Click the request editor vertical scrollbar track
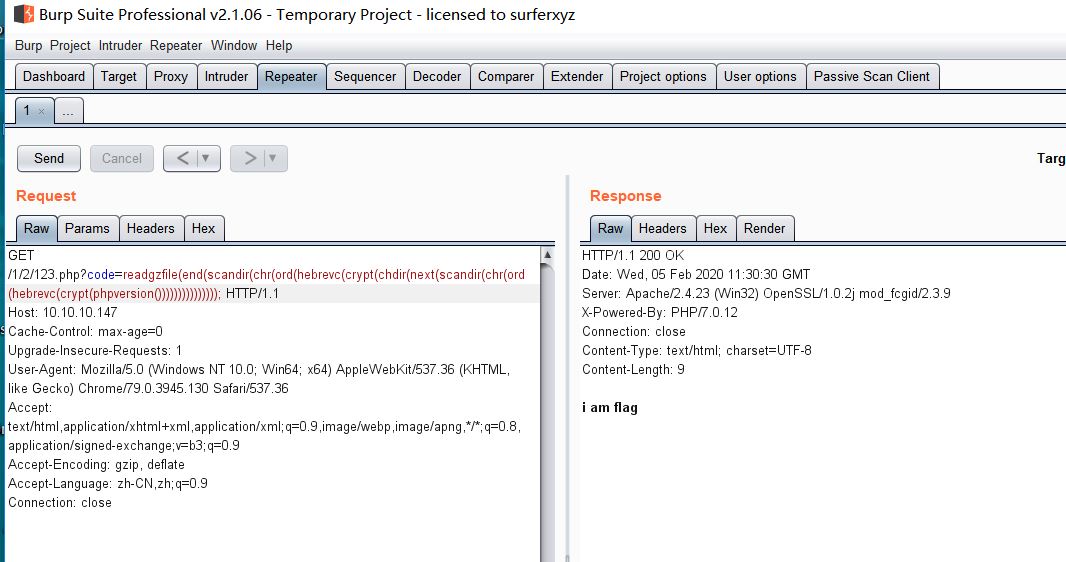Screen dimensions: 1066x562 click(x=547, y=411)
